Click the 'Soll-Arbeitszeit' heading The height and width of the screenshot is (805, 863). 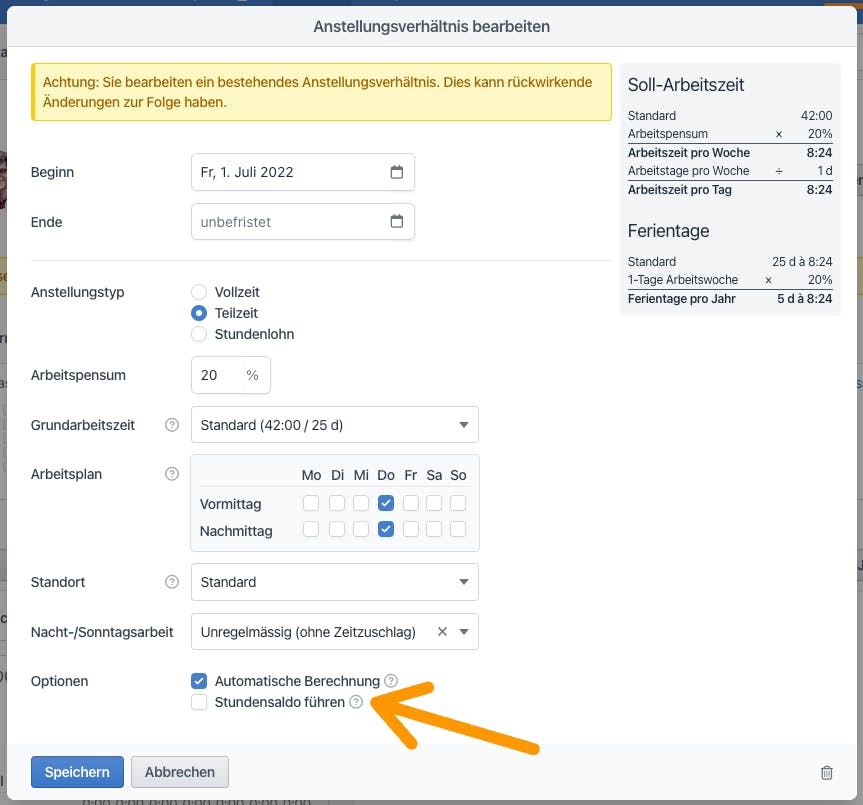coord(686,85)
